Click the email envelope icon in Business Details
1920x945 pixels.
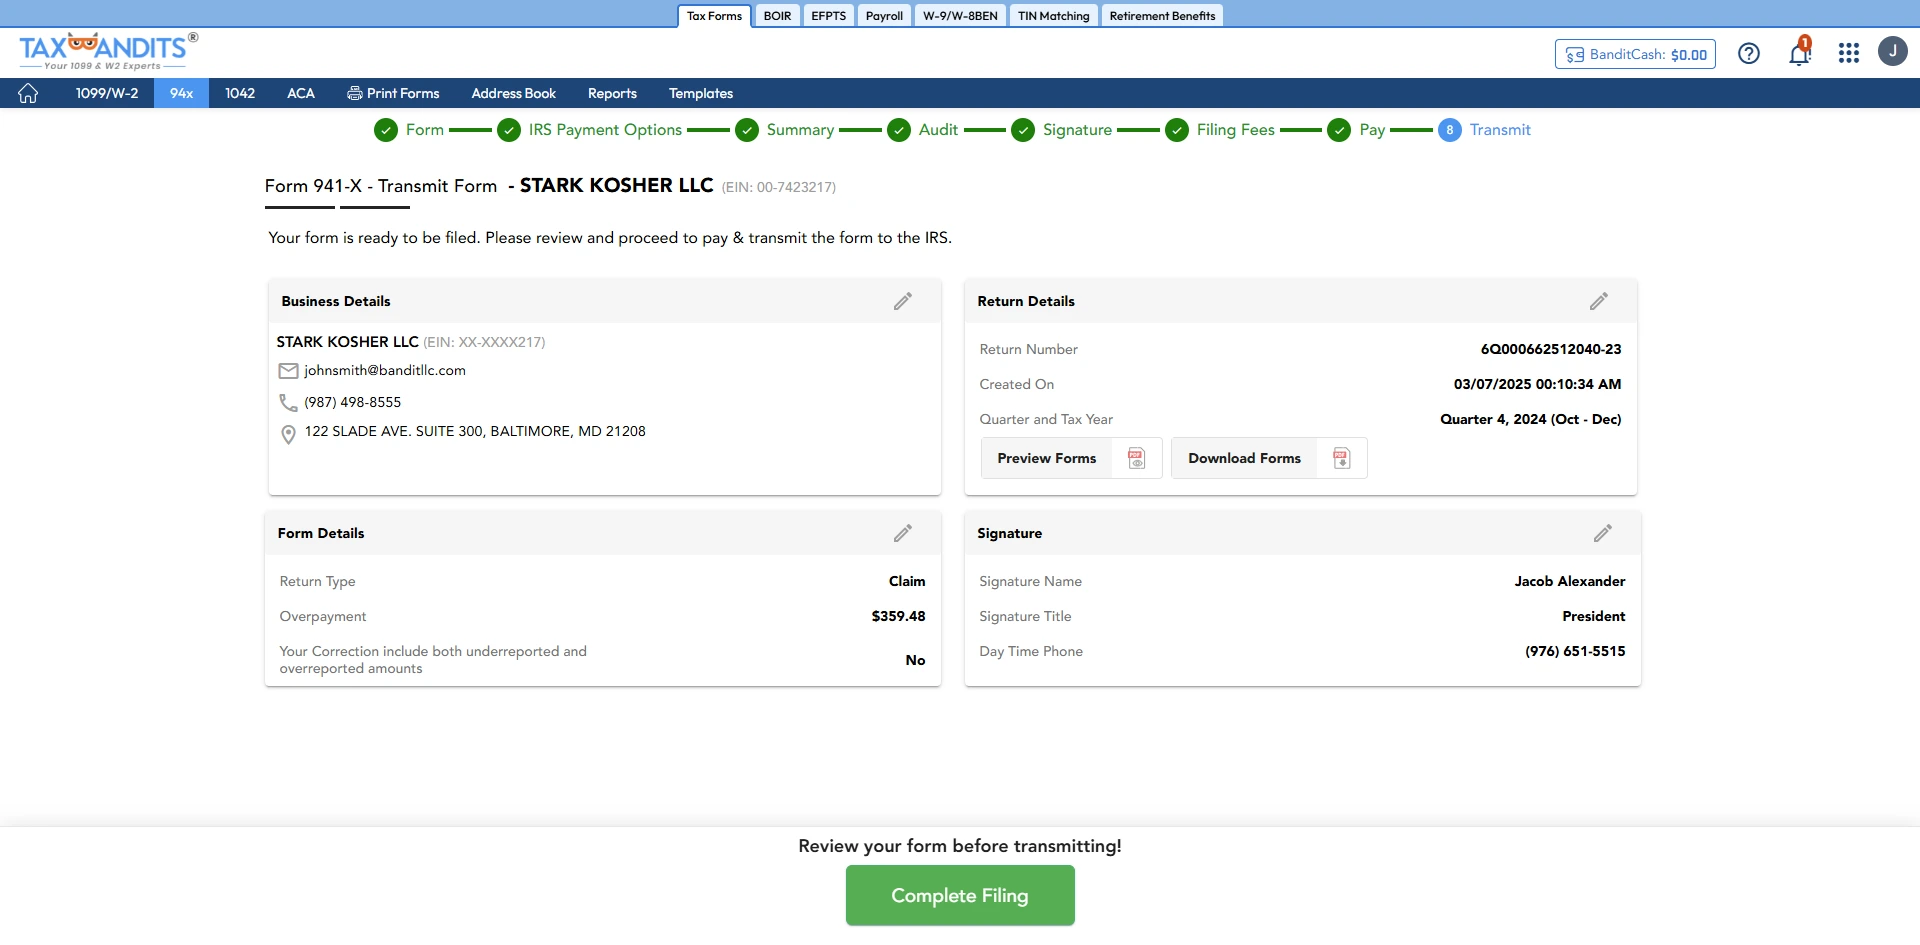[288, 371]
